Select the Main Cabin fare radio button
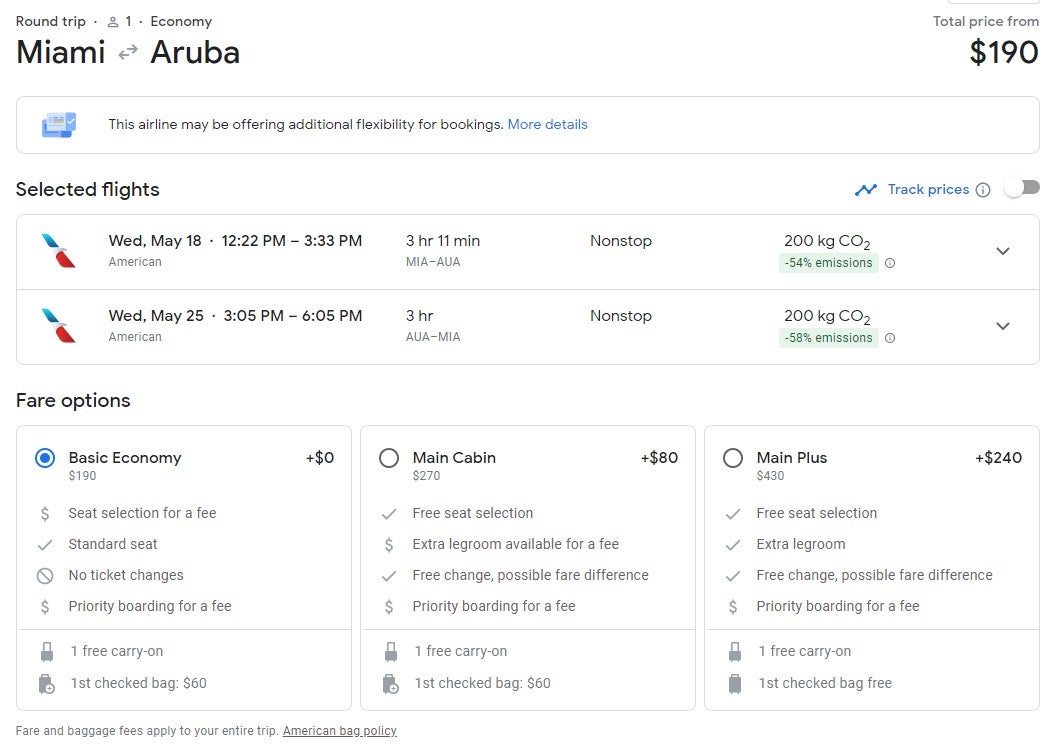Screen dimensions: 1054x748 point(389,458)
